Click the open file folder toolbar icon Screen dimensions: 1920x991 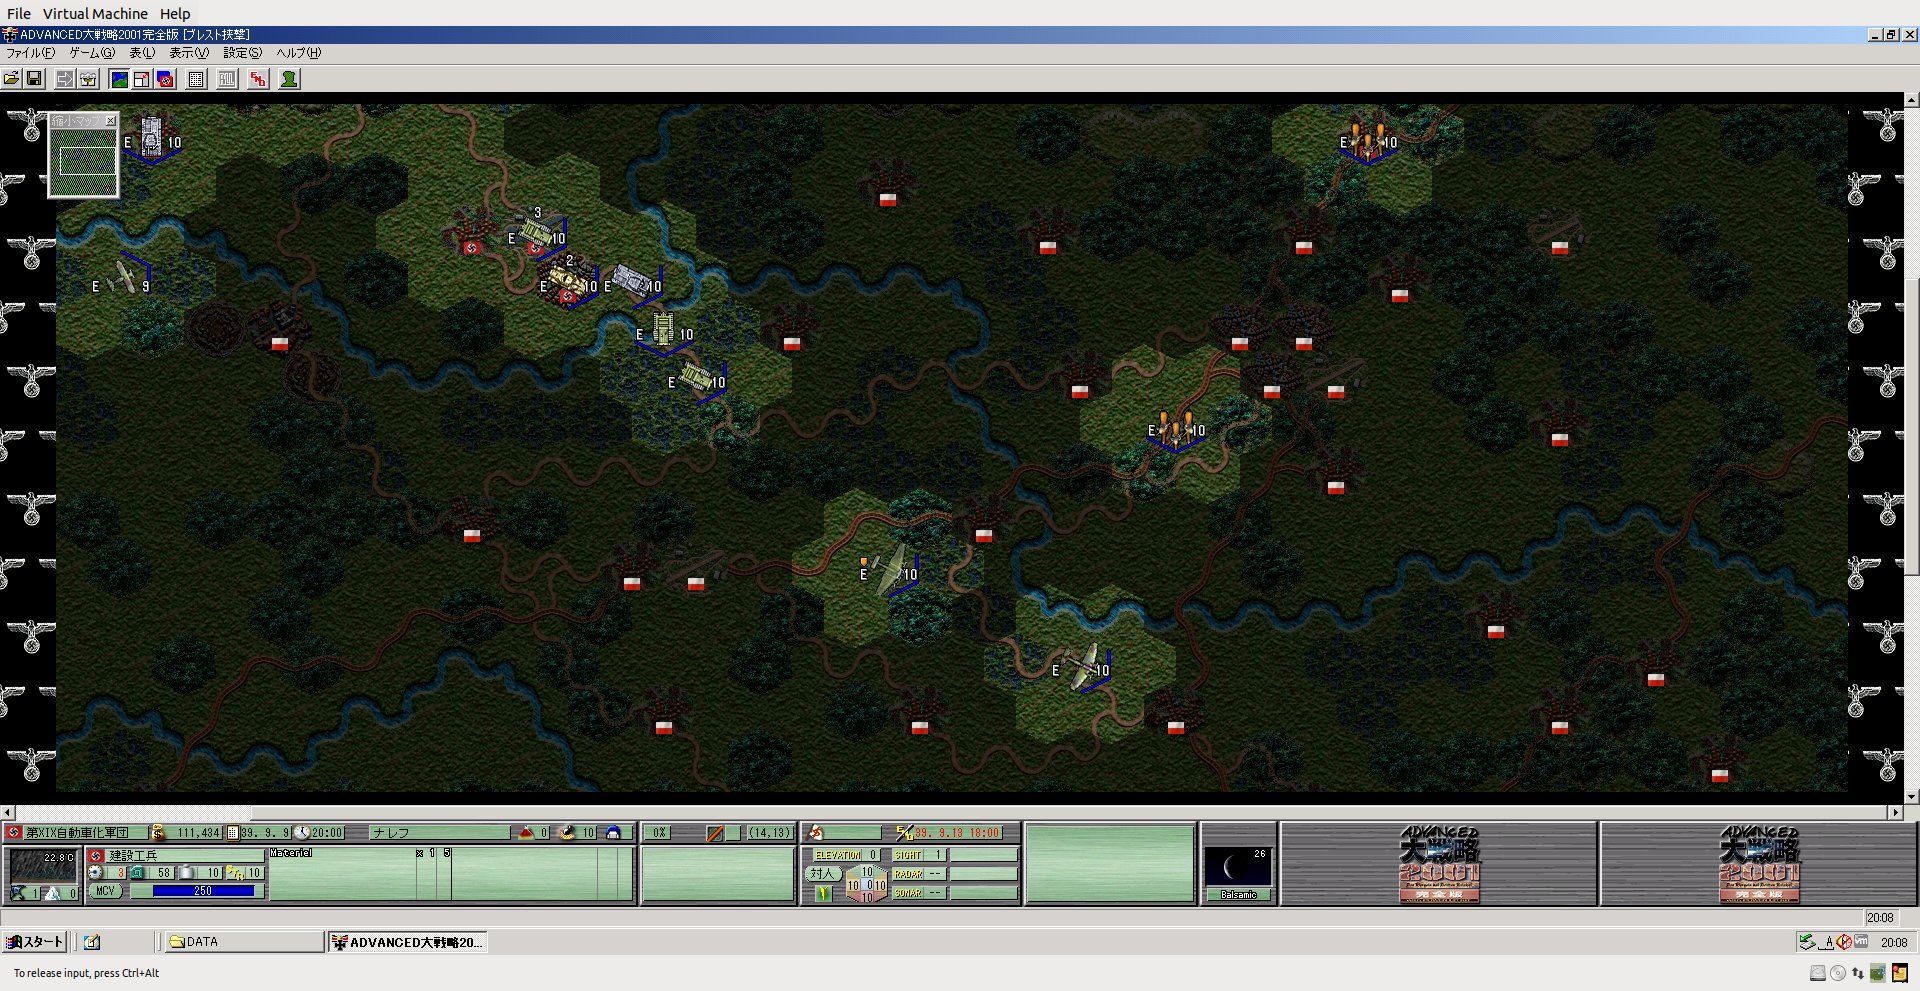[12, 79]
